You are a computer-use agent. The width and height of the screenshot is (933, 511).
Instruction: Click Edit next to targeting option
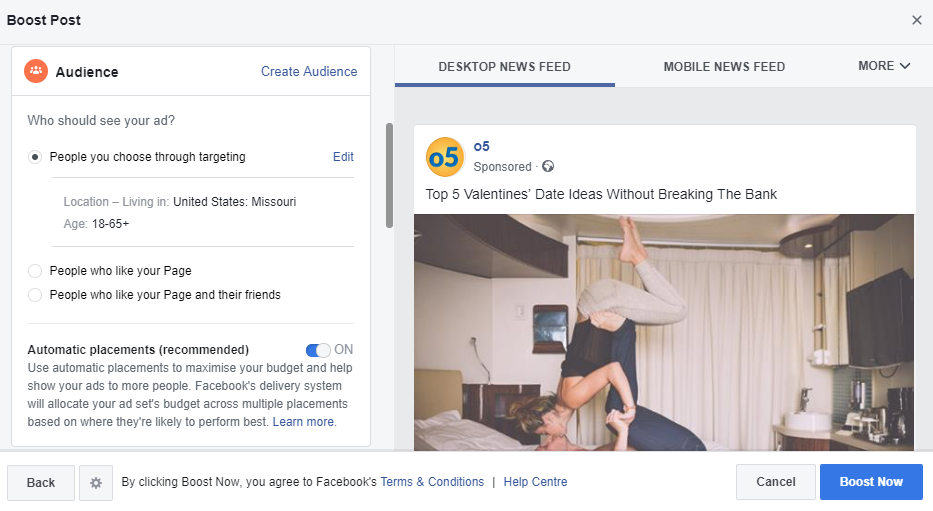pyautogui.click(x=343, y=156)
